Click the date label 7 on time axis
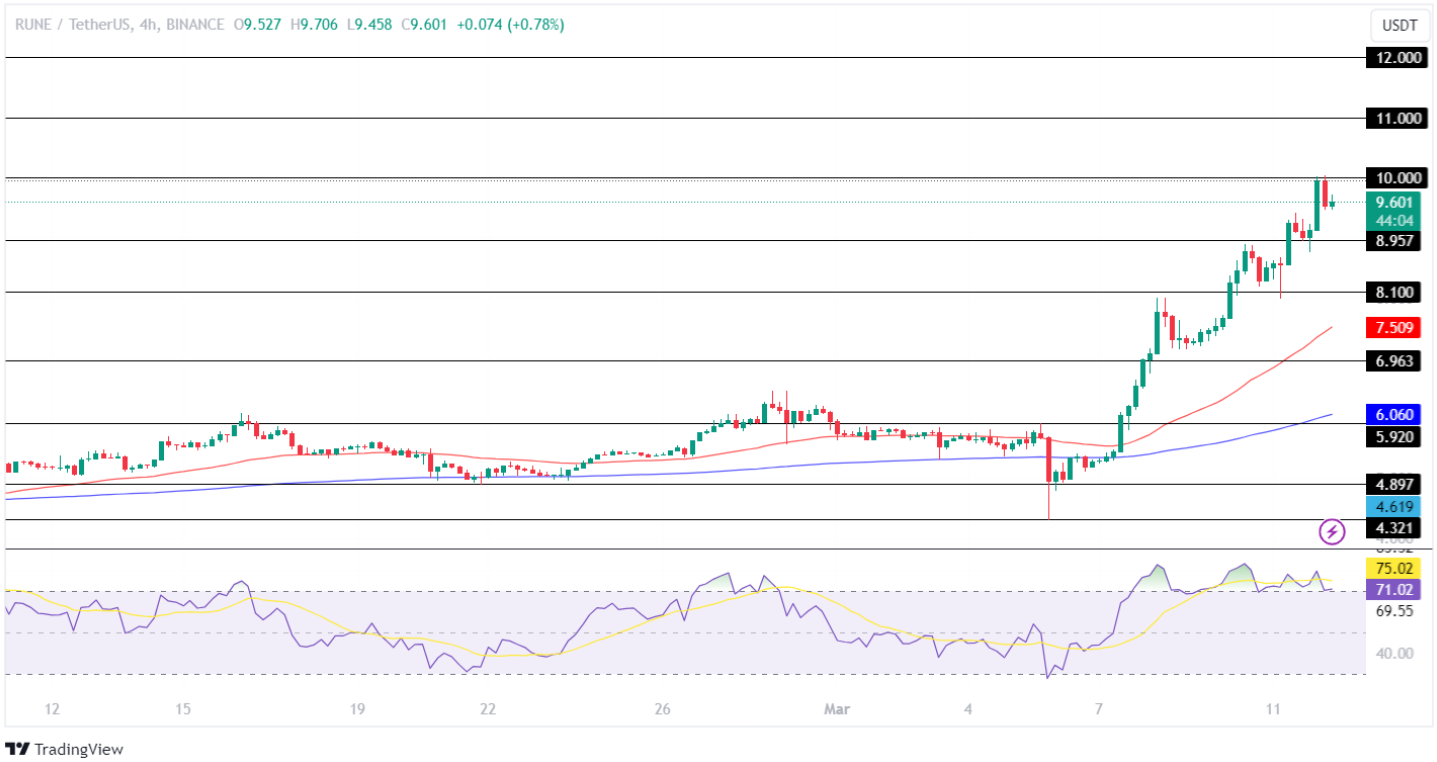Image resolution: width=1437 pixels, height=762 pixels. [x=1098, y=709]
